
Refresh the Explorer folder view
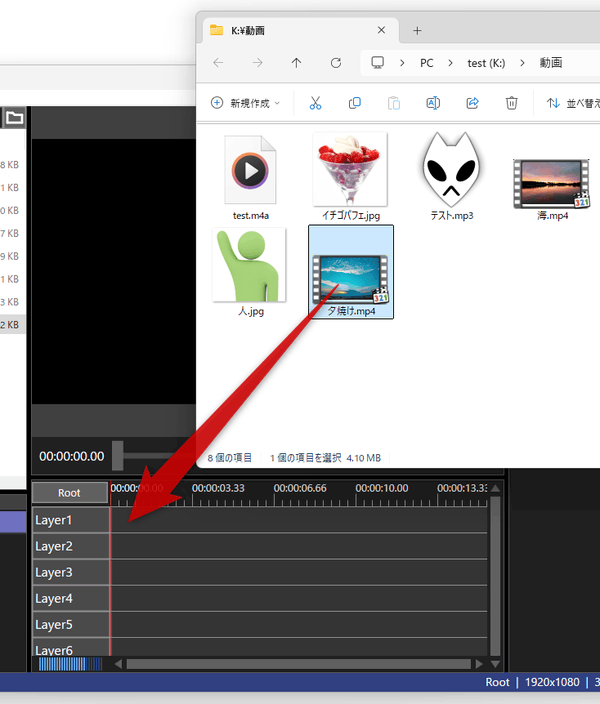pos(335,63)
